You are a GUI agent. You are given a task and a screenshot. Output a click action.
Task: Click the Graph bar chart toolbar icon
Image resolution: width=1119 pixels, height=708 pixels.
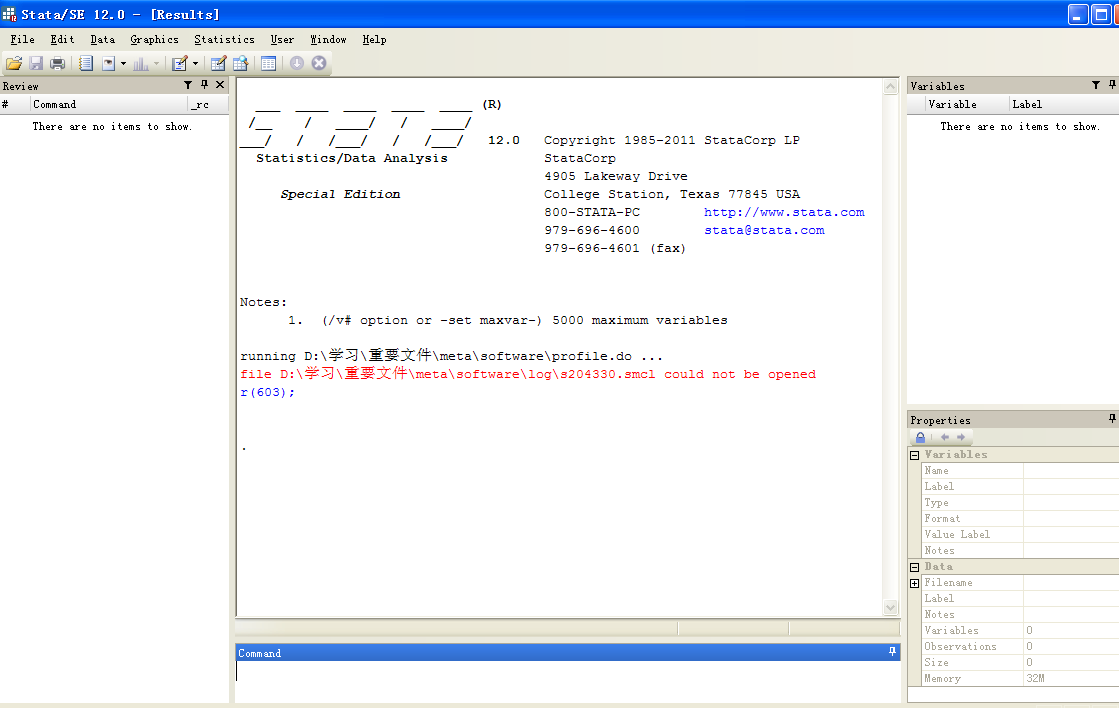[141, 64]
